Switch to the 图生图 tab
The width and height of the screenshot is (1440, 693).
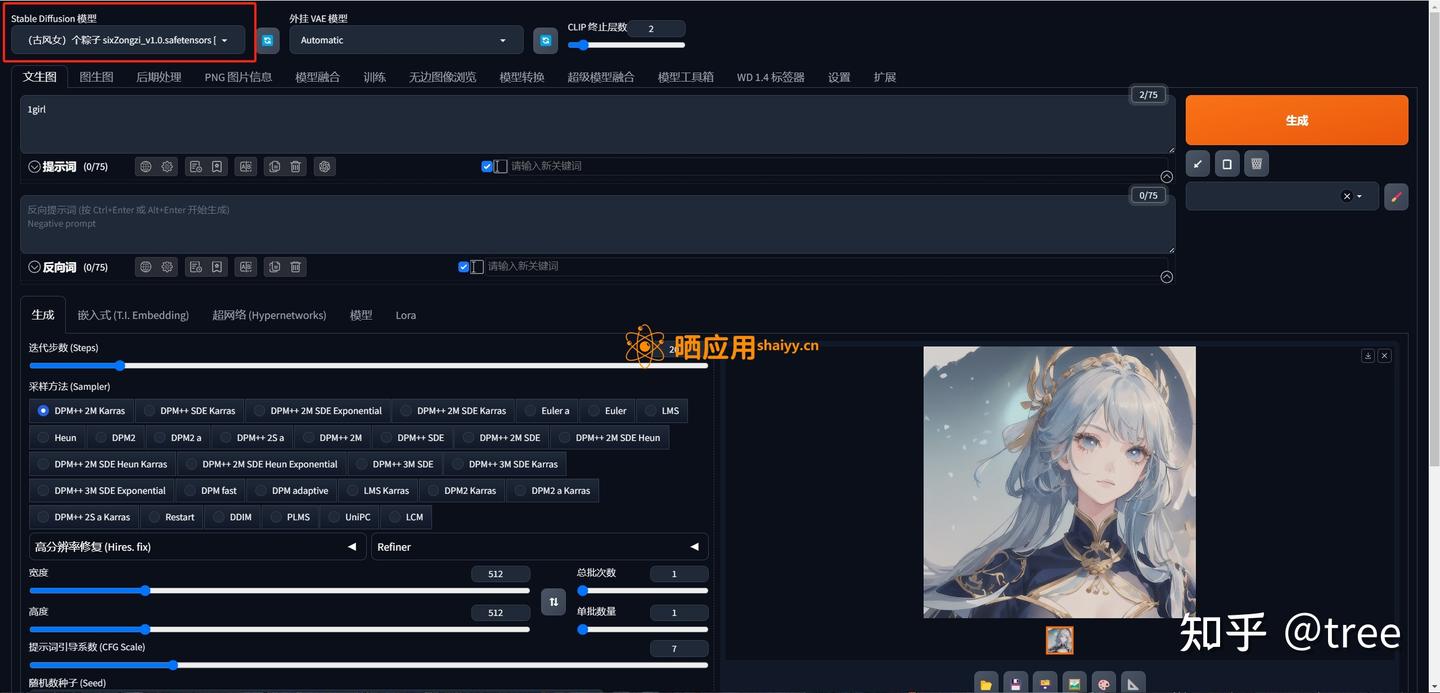click(x=95, y=76)
